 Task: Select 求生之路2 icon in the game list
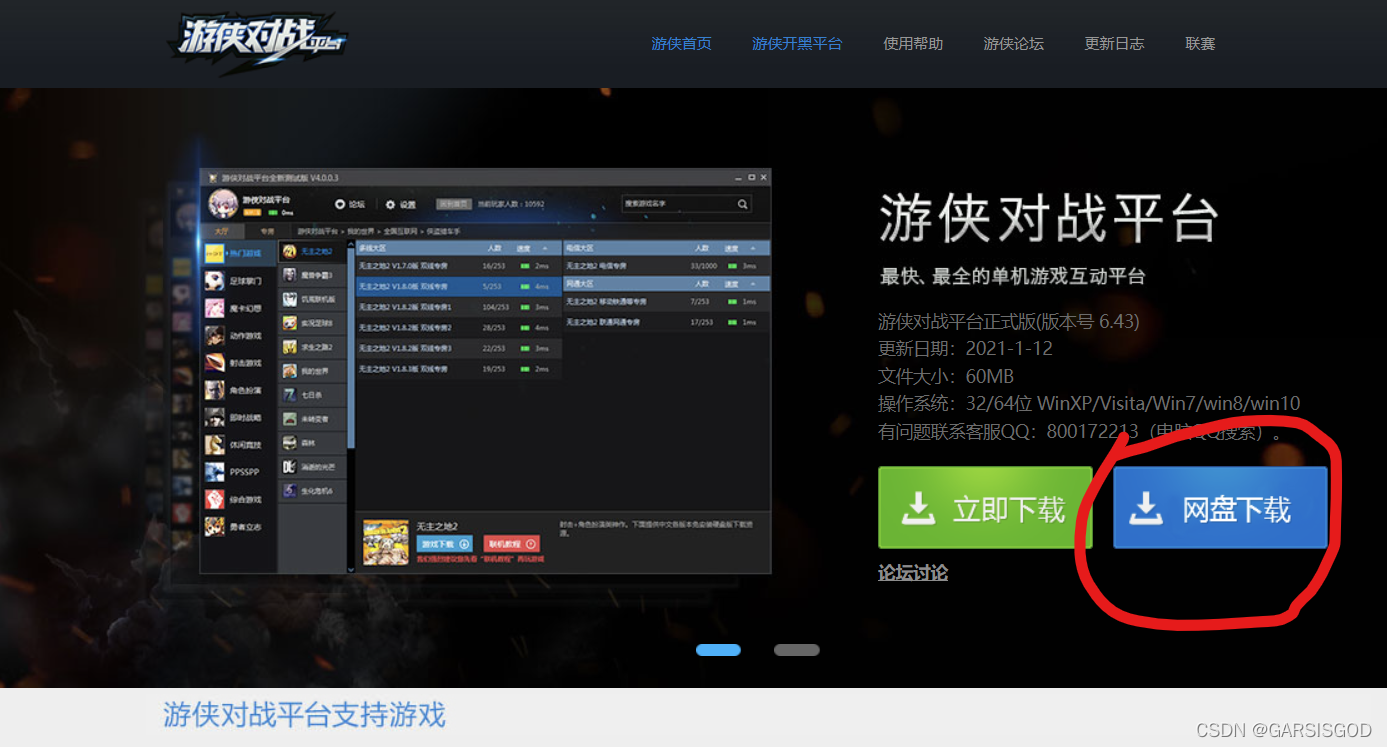point(290,347)
